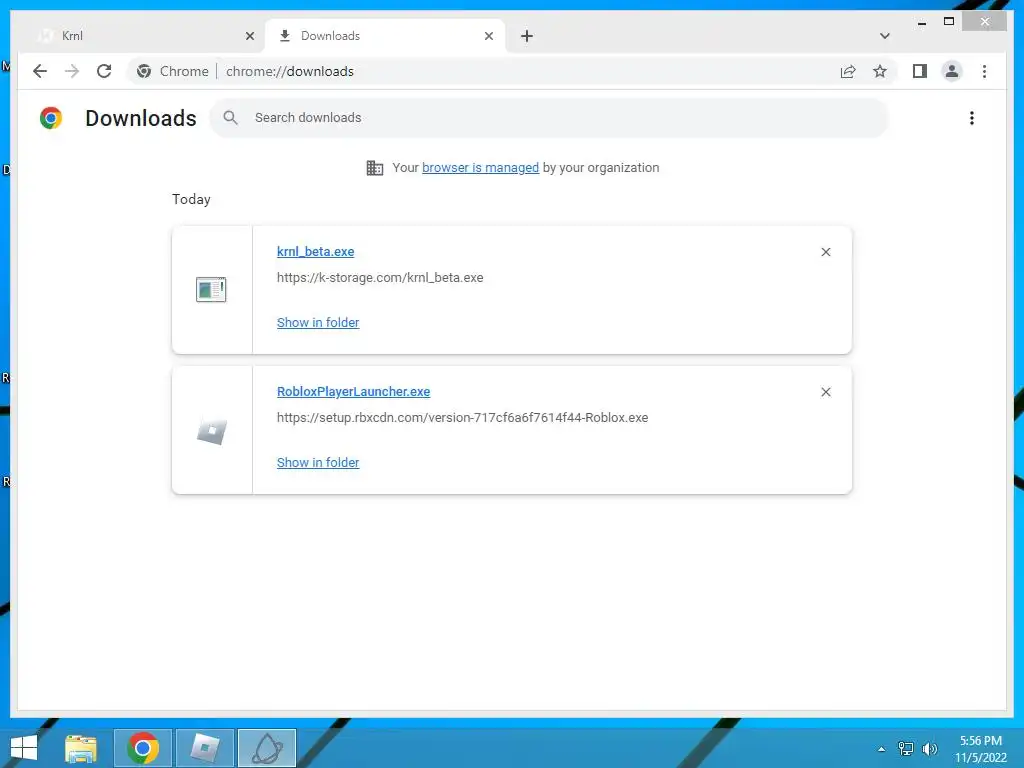Open the Windows Start menu
The height and width of the screenshot is (768, 1024).
point(24,748)
